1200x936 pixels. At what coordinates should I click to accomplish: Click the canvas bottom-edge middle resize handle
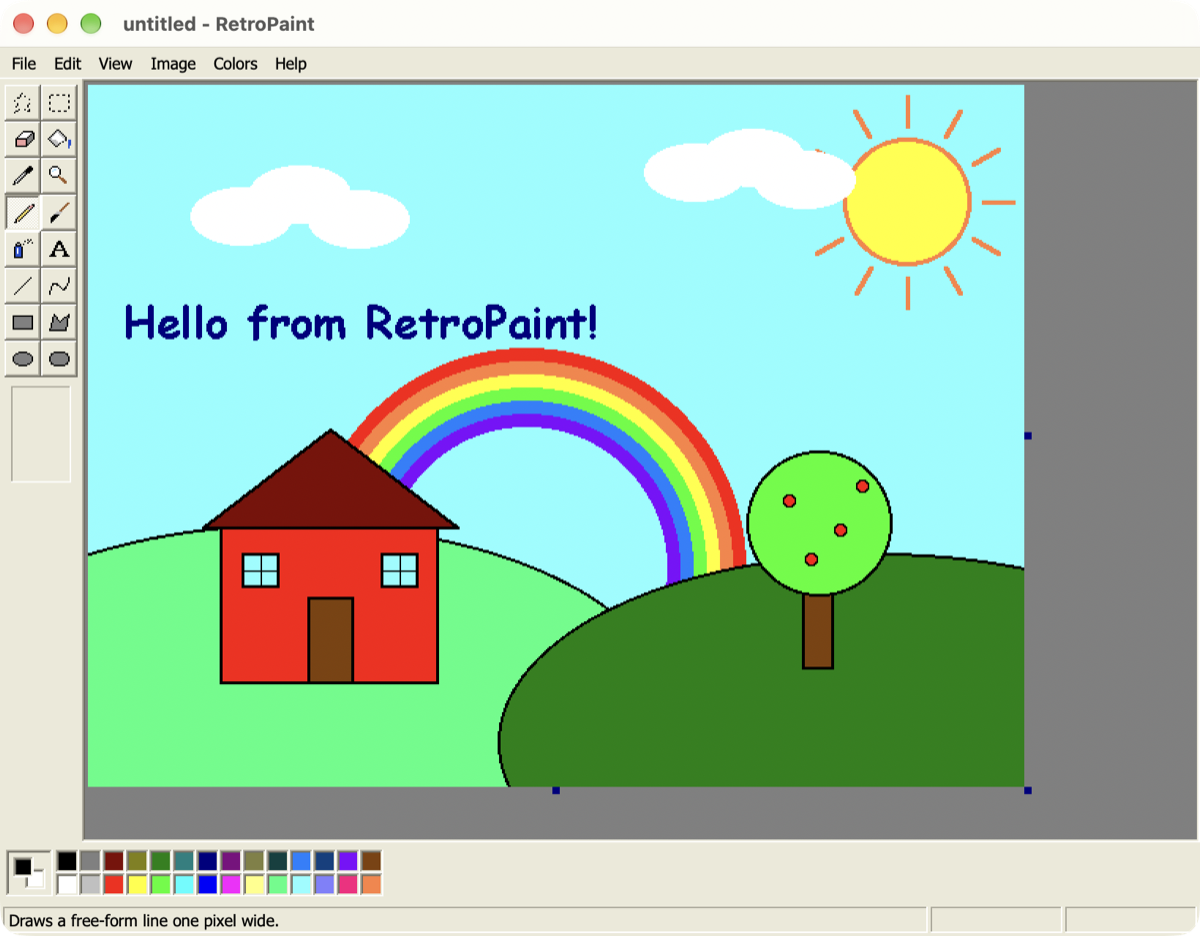click(556, 790)
